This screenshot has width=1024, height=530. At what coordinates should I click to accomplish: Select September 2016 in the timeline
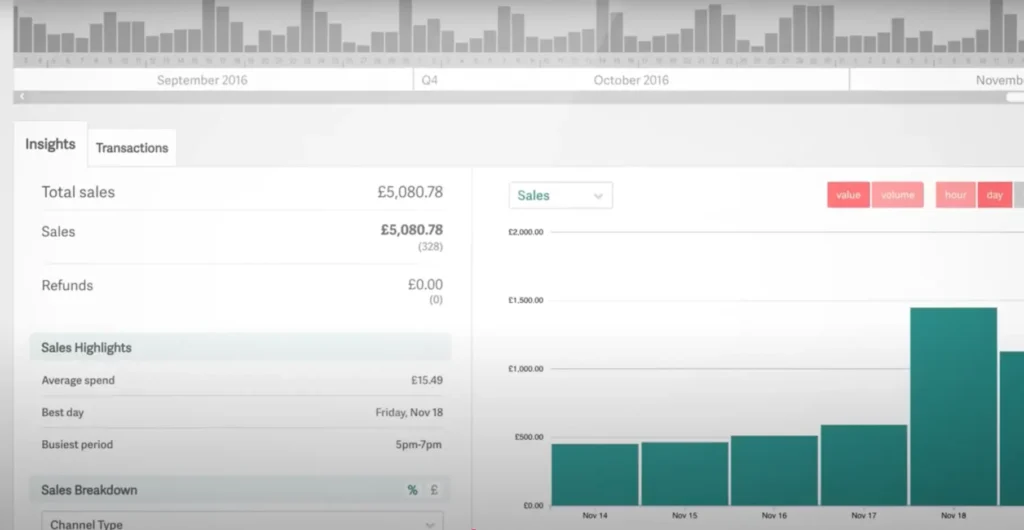point(202,80)
